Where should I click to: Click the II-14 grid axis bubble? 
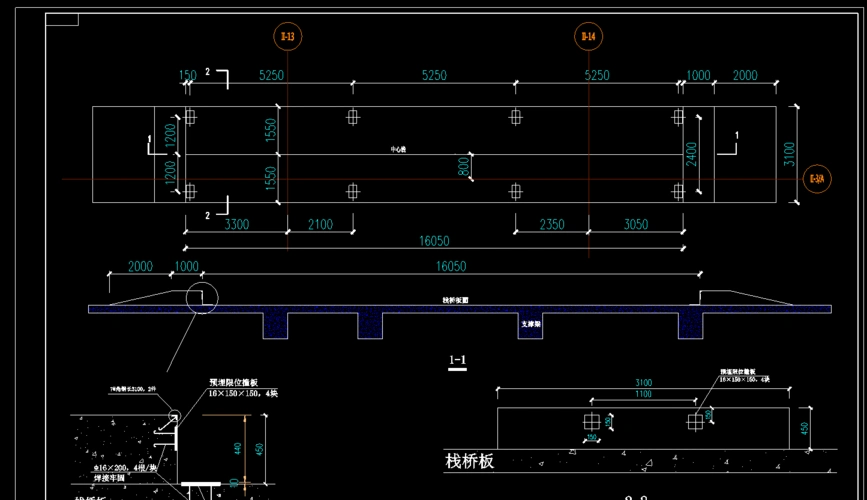tap(588, 38)
